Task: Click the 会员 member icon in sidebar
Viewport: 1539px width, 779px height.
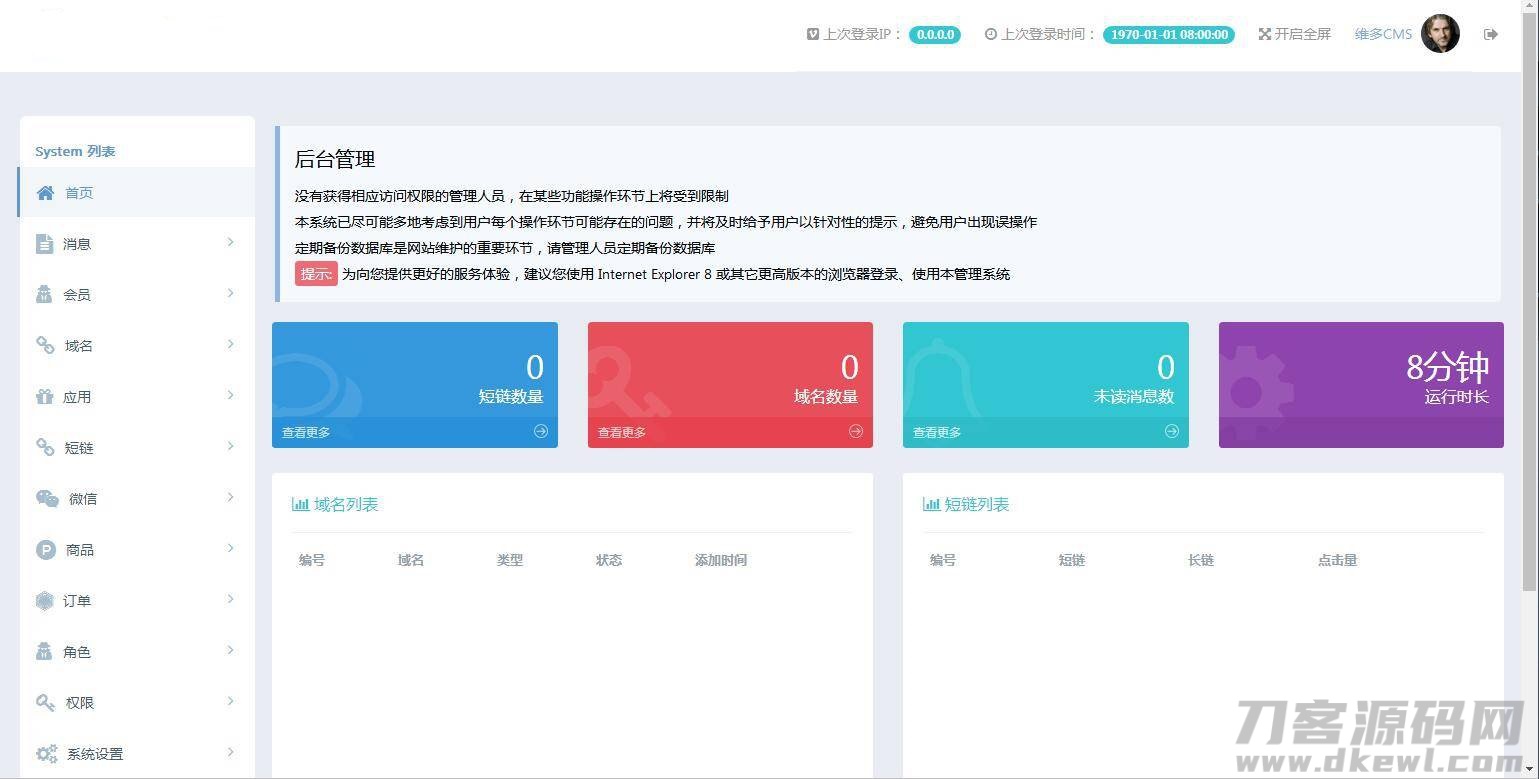Action: [x=45, y=294]
